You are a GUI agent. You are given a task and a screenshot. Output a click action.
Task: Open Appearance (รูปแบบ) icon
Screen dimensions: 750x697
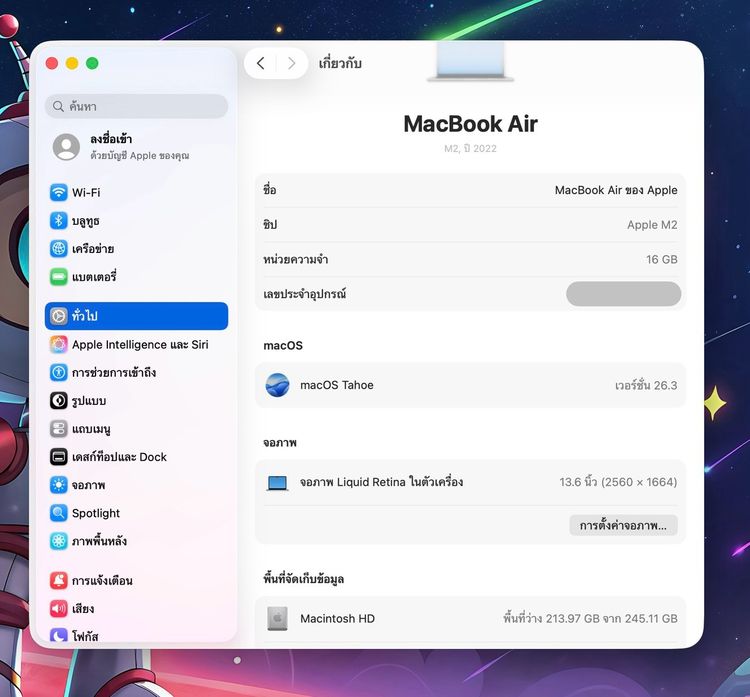click(x=59, y=400)
